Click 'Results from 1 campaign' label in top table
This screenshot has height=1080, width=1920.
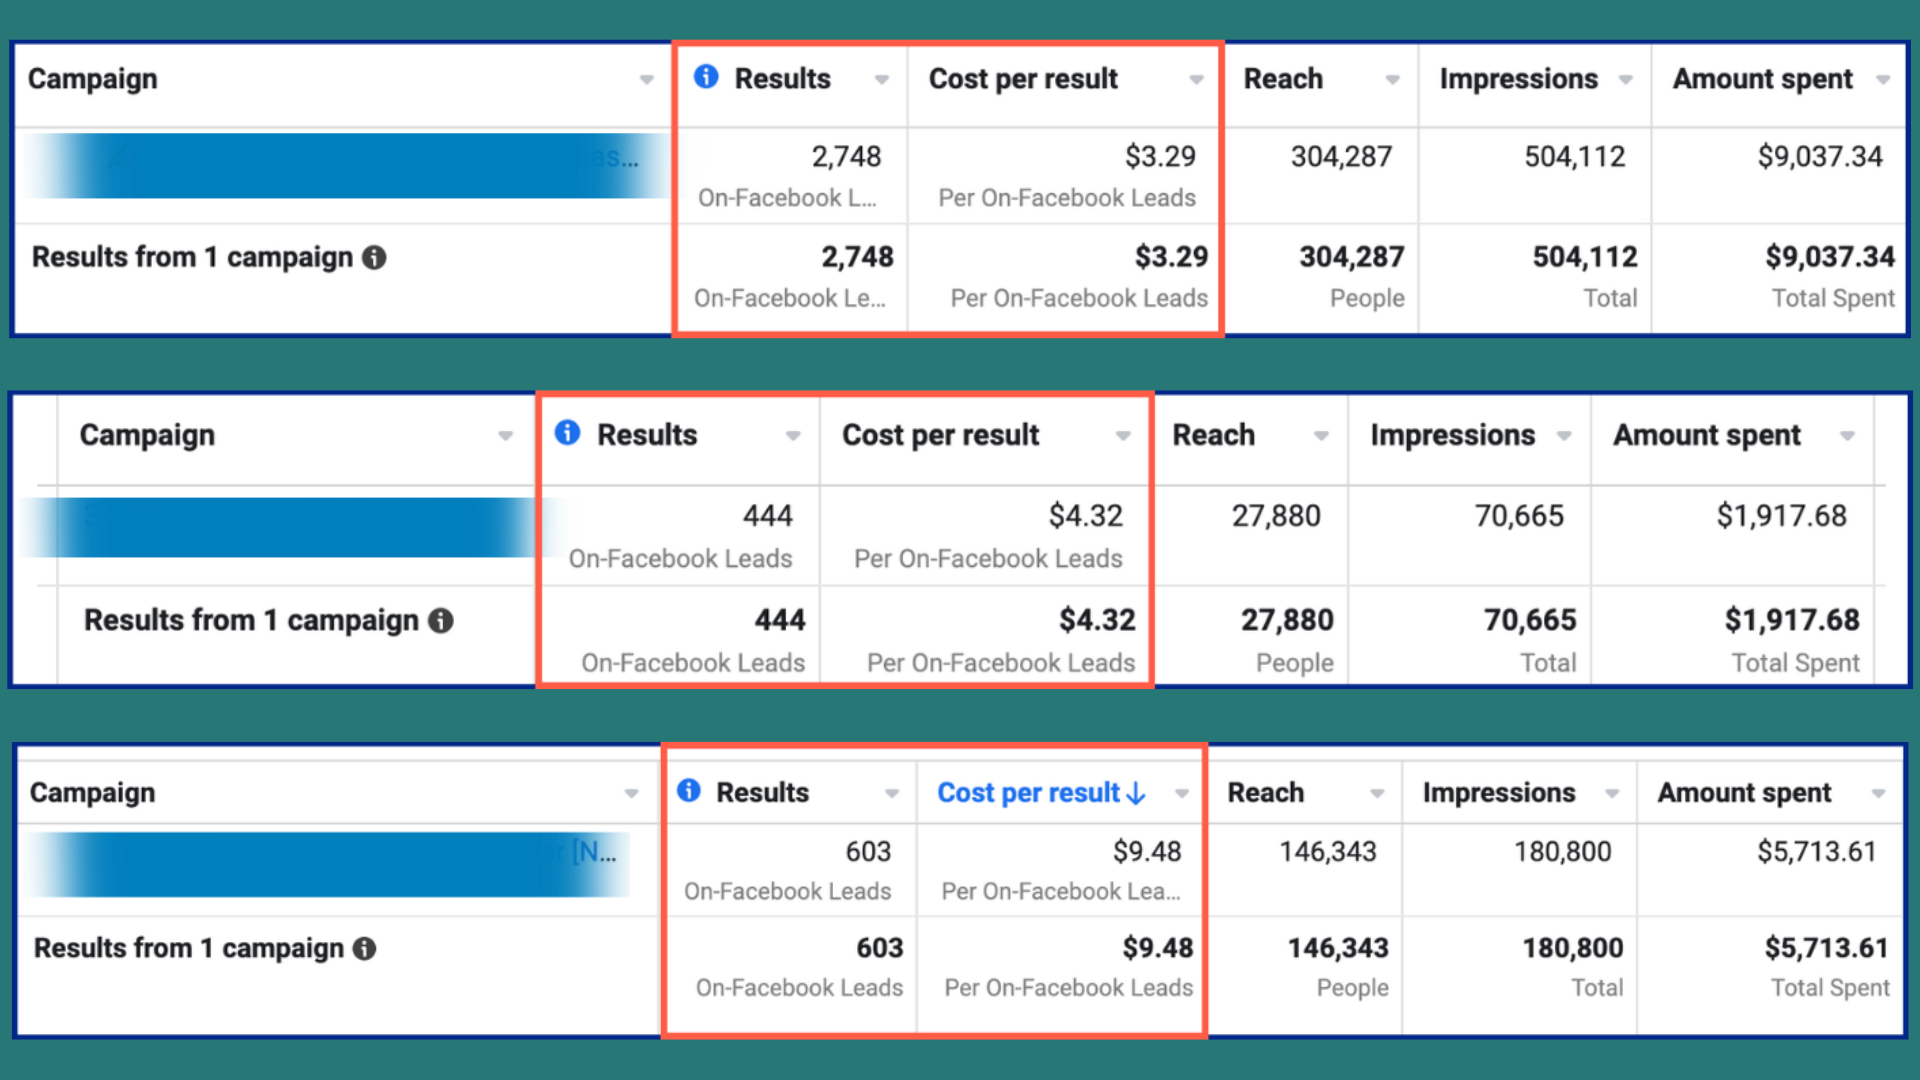coord(192,257)
